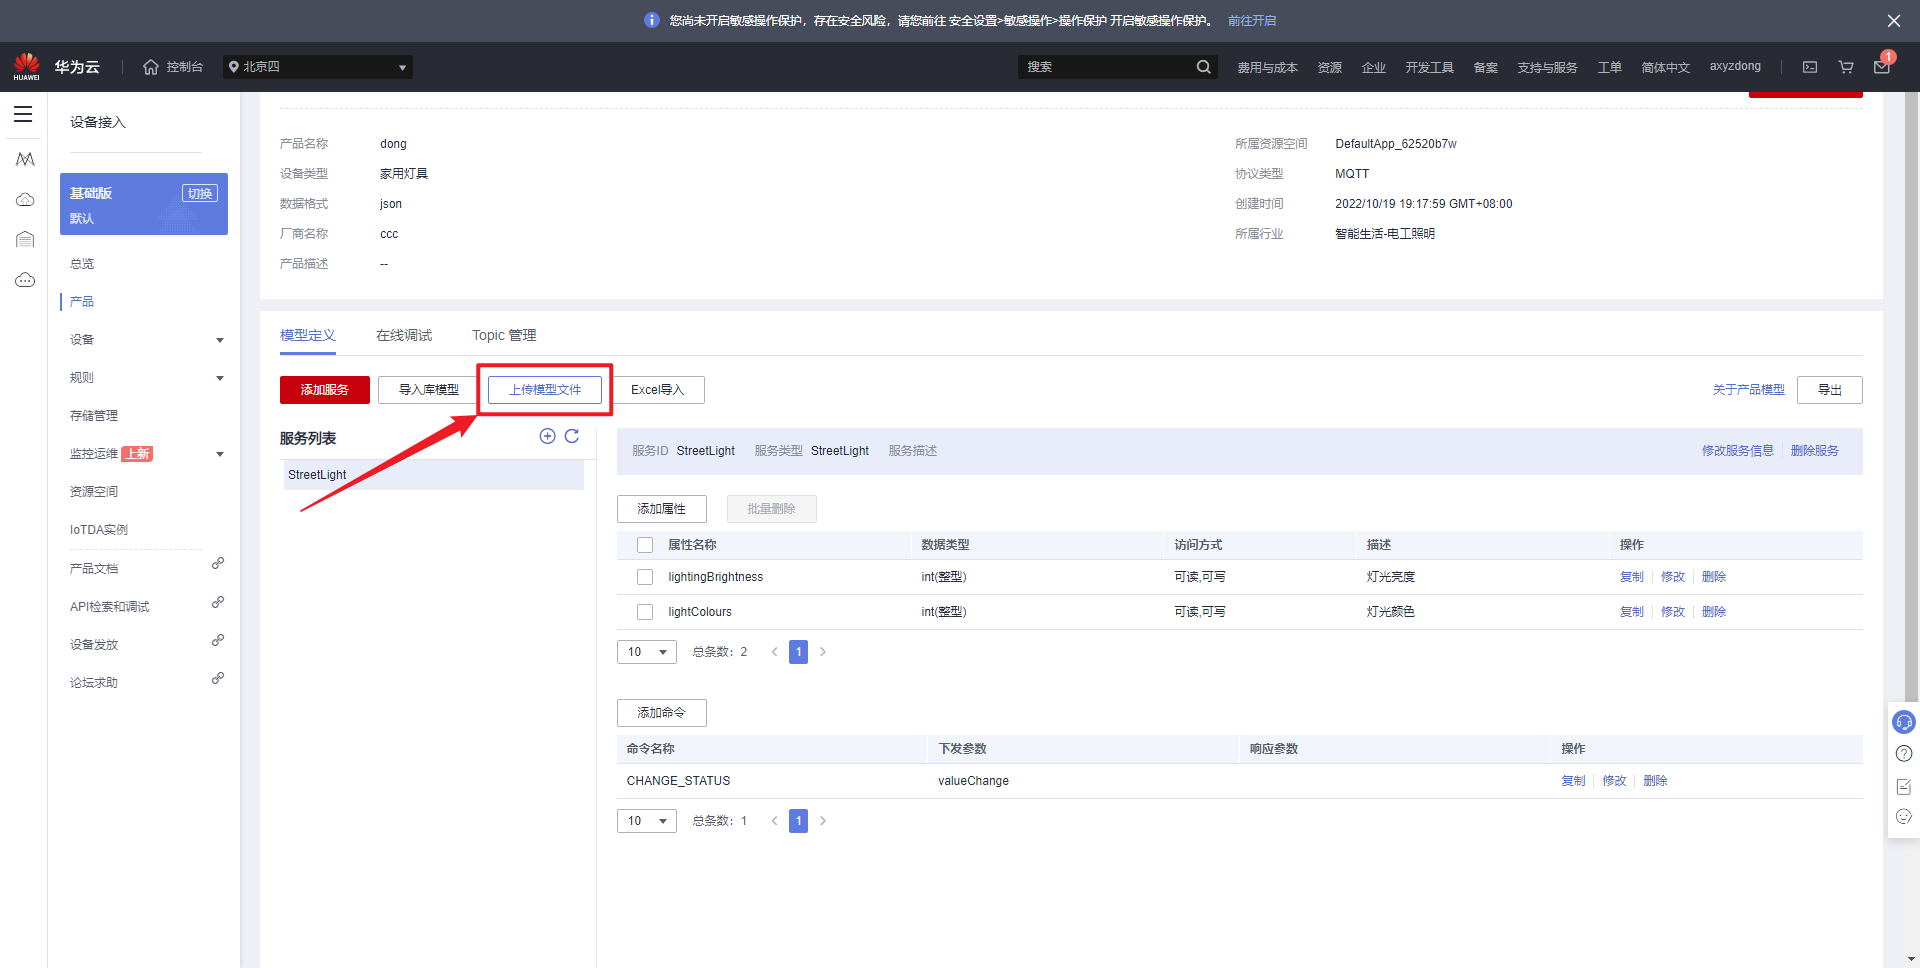Open the 简体中文 language menu

1665,67
